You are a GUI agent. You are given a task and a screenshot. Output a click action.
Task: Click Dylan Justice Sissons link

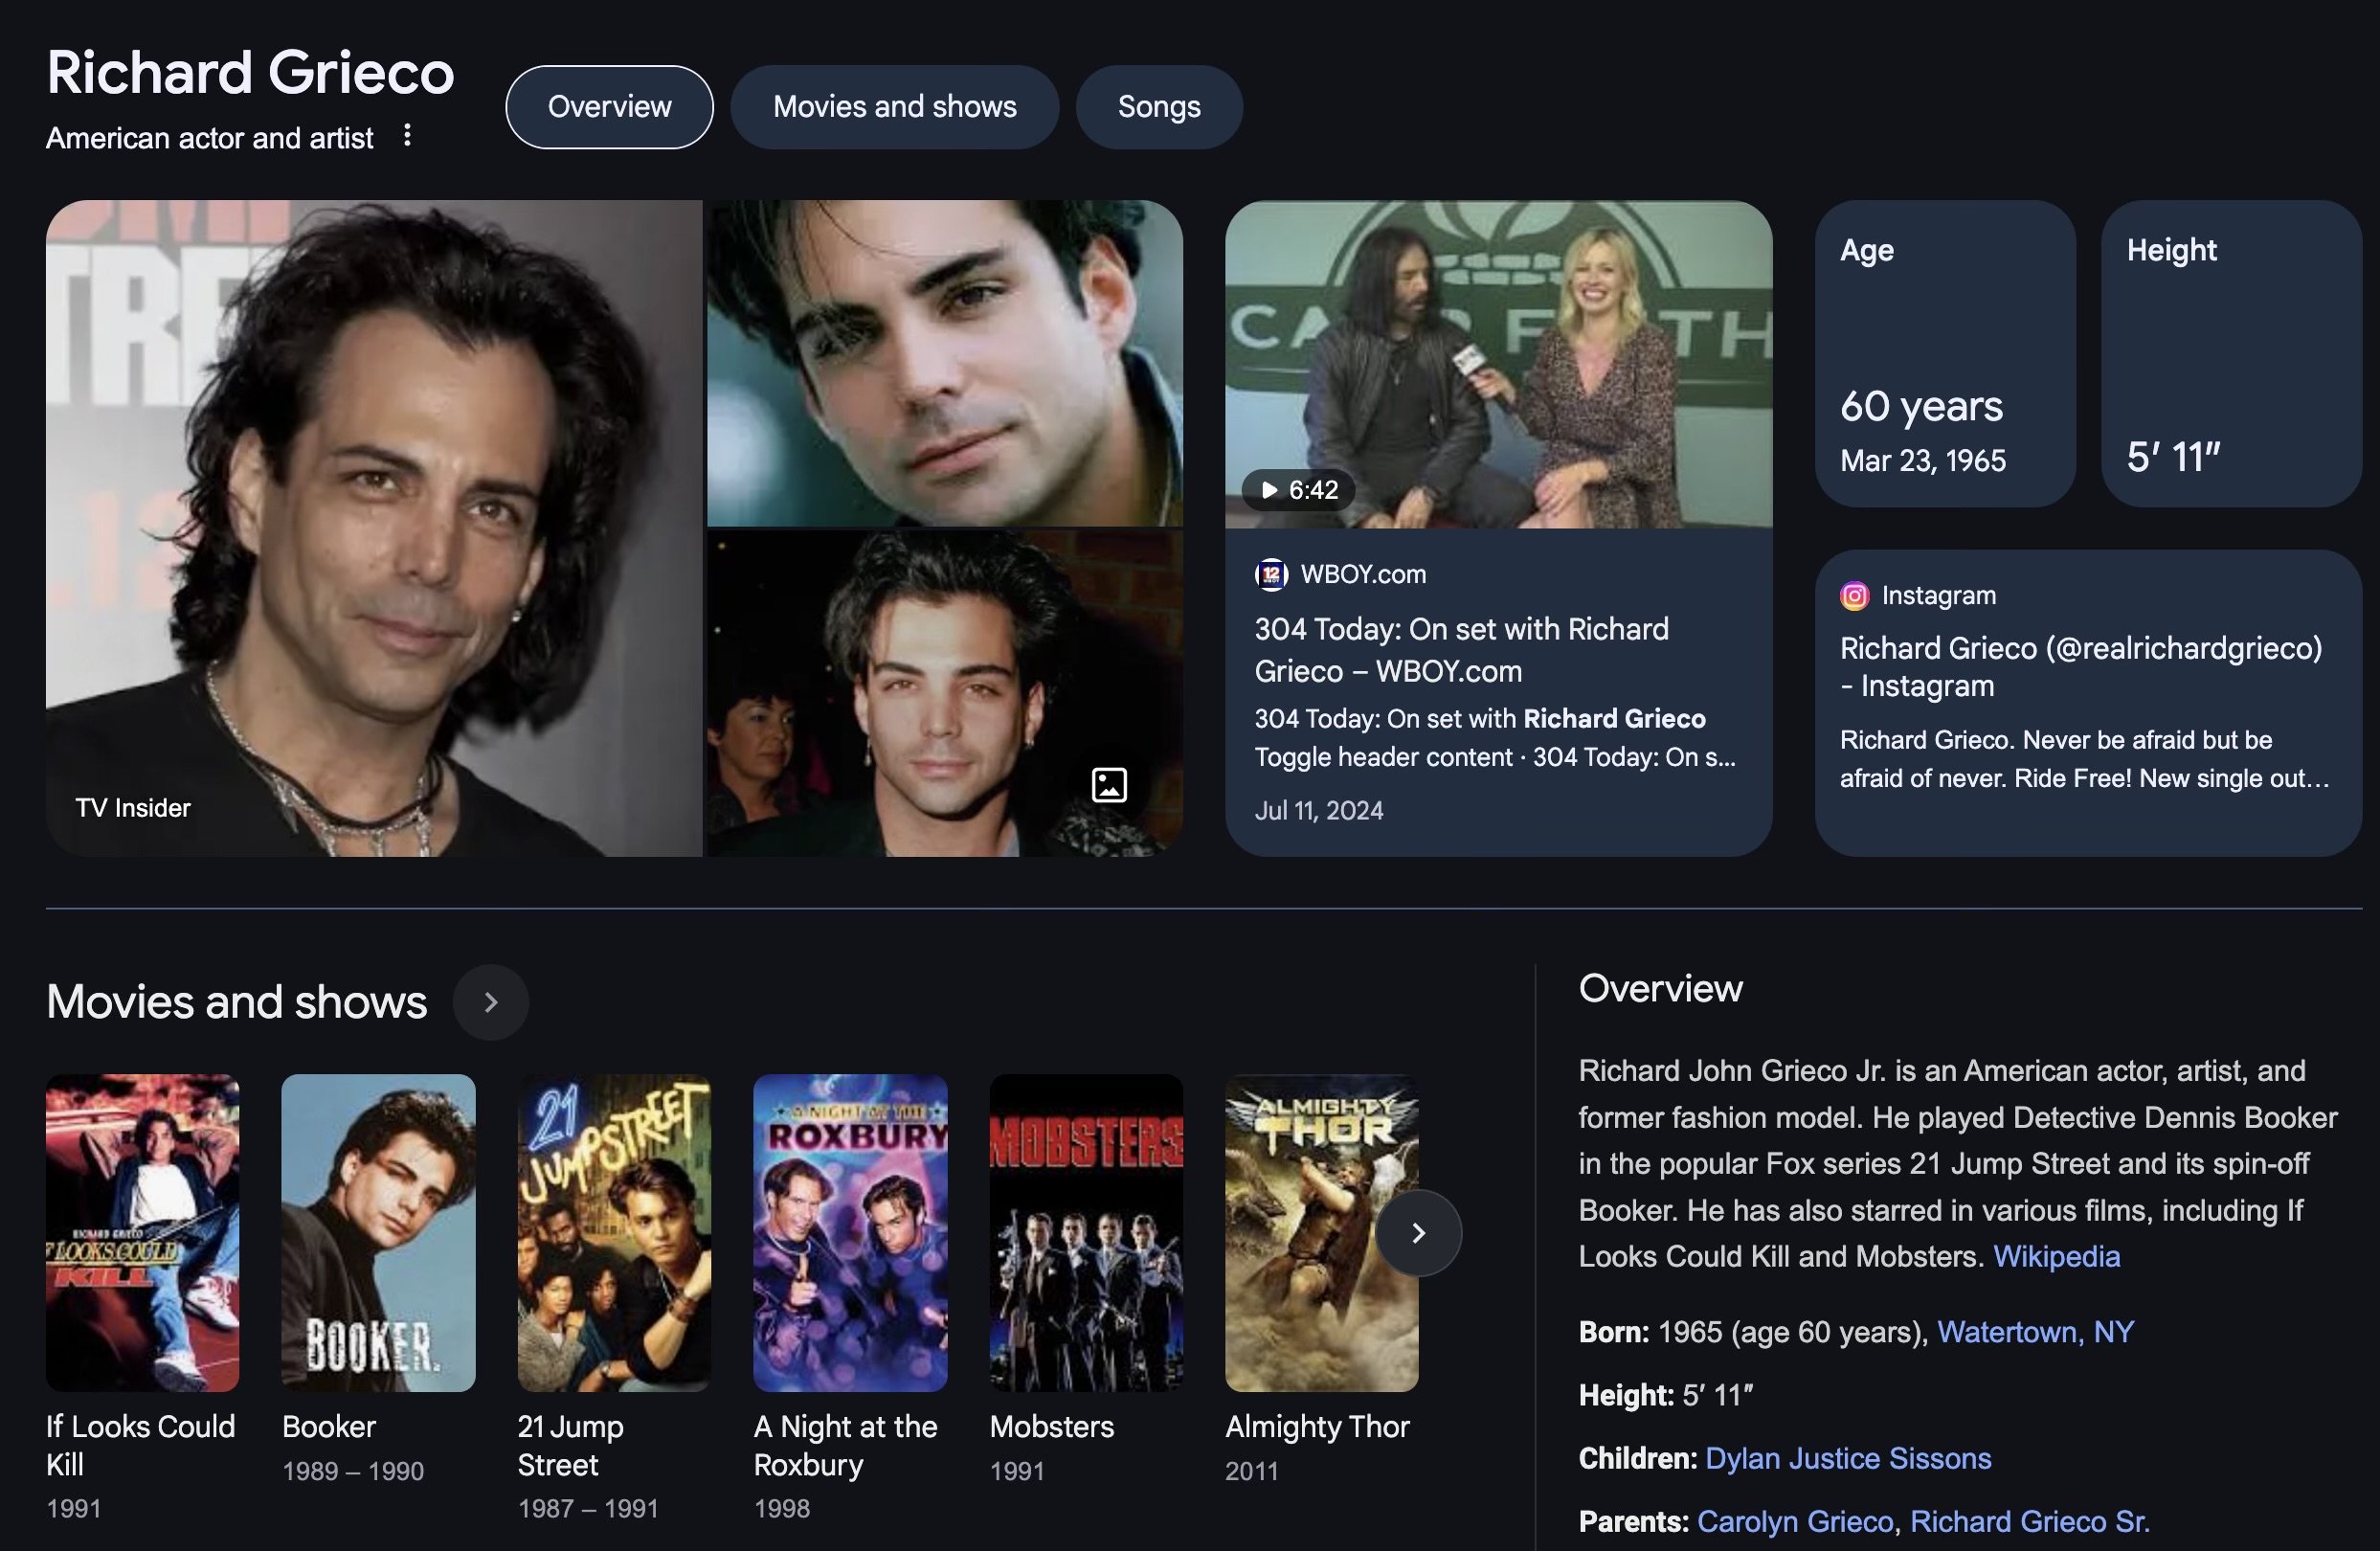point(1847,1458)
